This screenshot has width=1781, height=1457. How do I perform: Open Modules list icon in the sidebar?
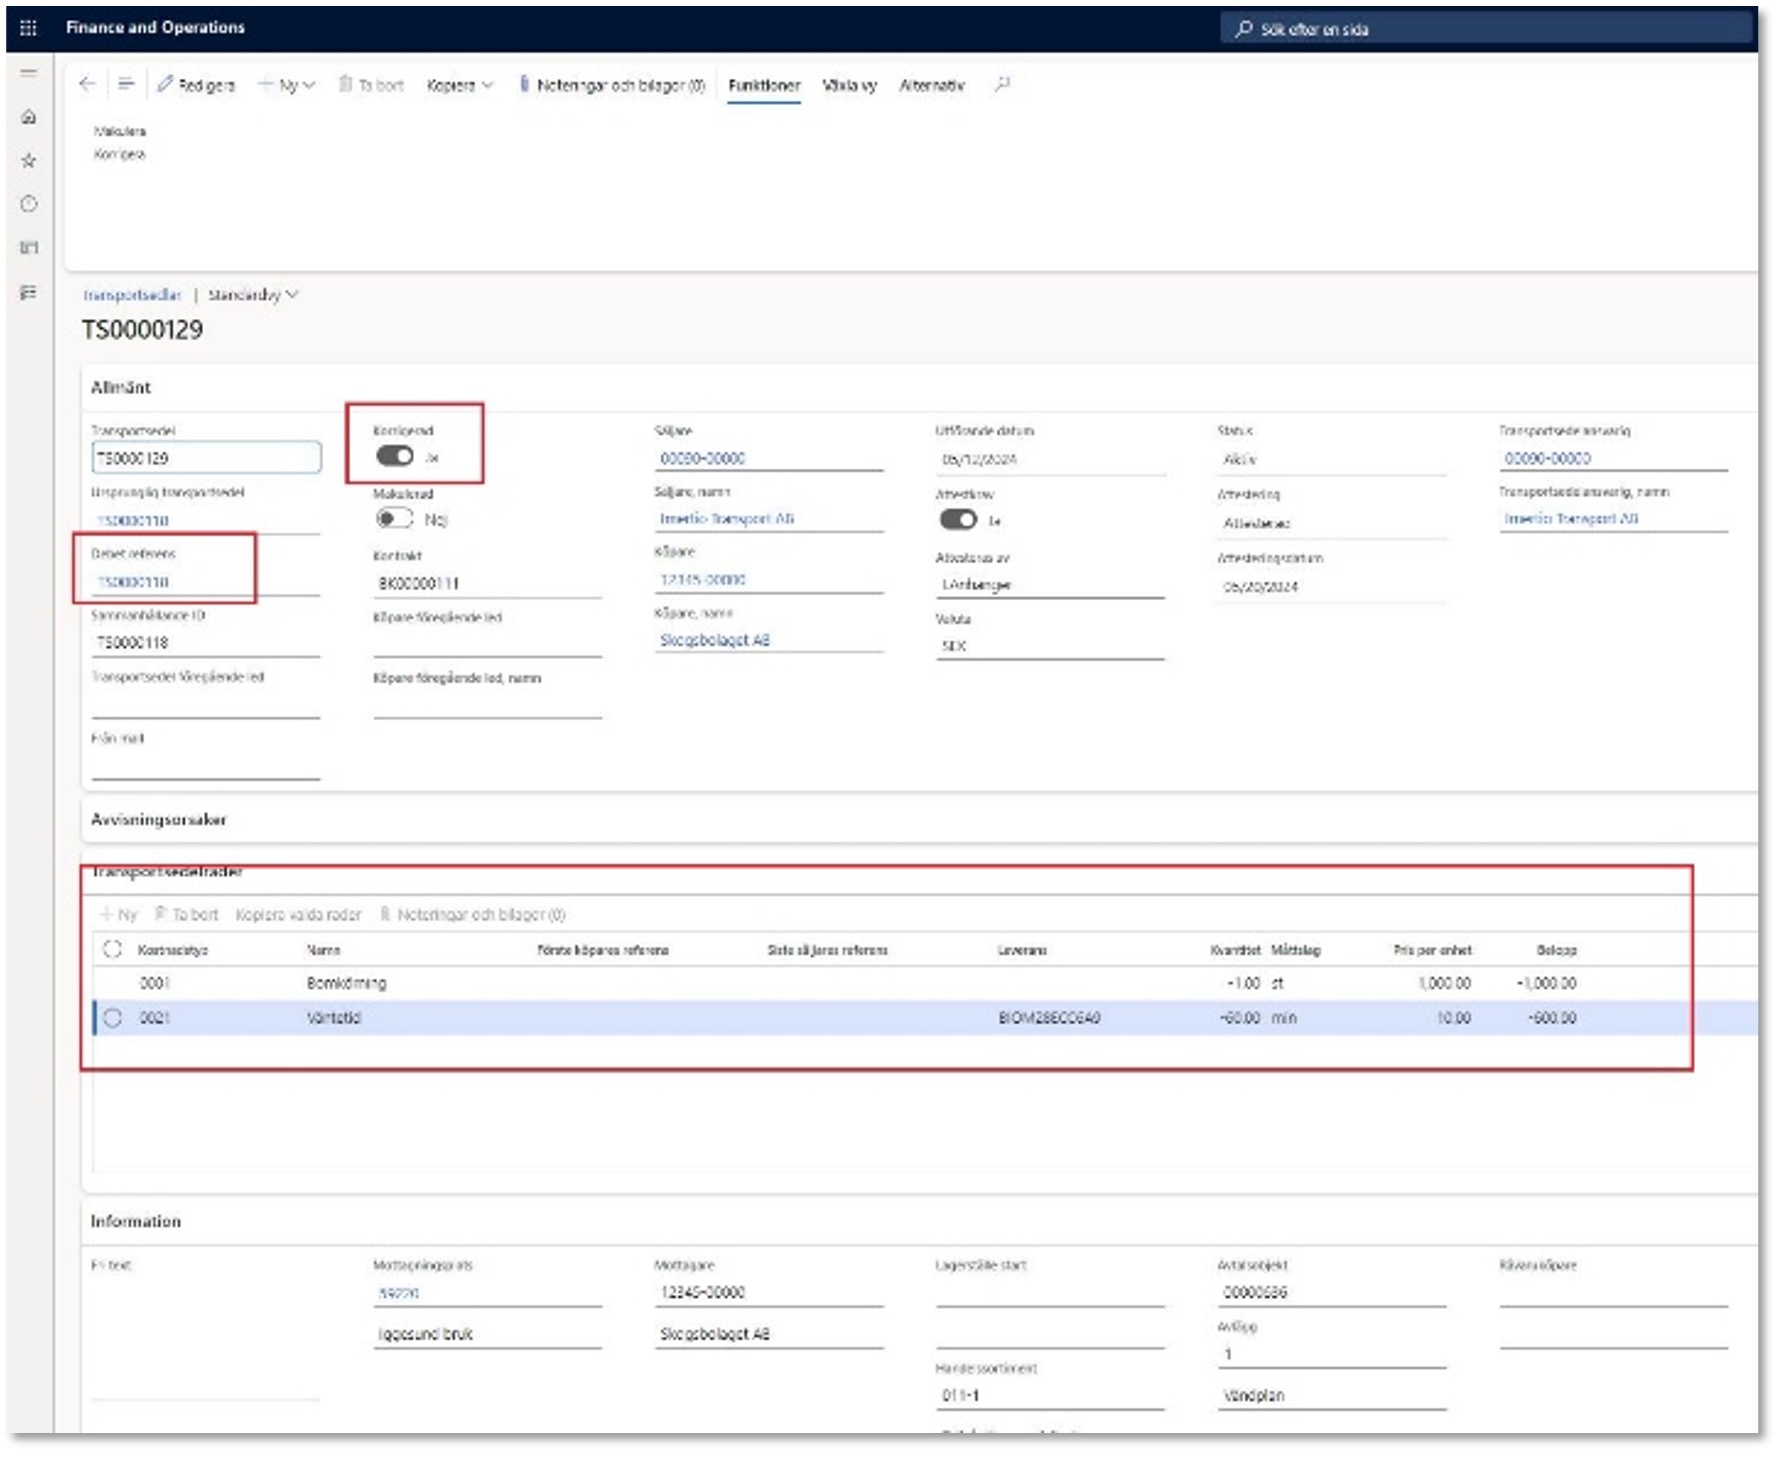point(28,292)
